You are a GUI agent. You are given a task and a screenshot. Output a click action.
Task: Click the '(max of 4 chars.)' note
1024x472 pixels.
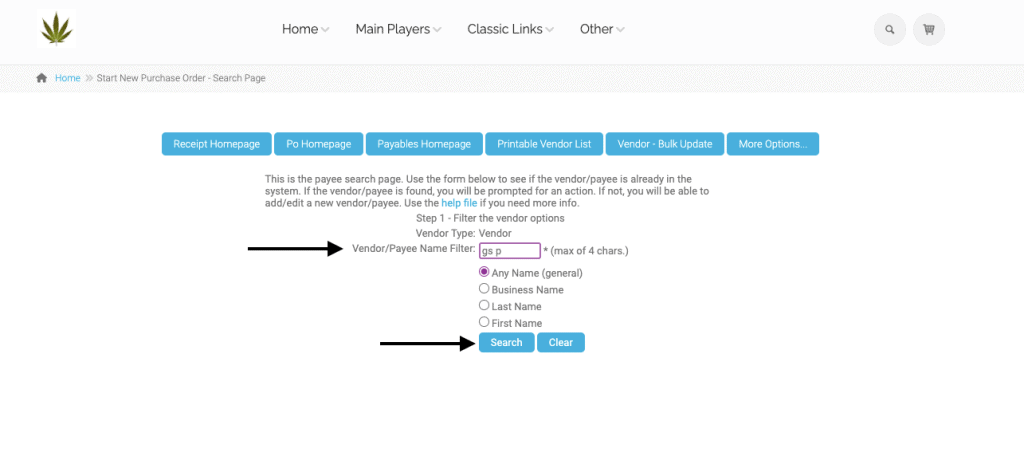tap(590, 251)
